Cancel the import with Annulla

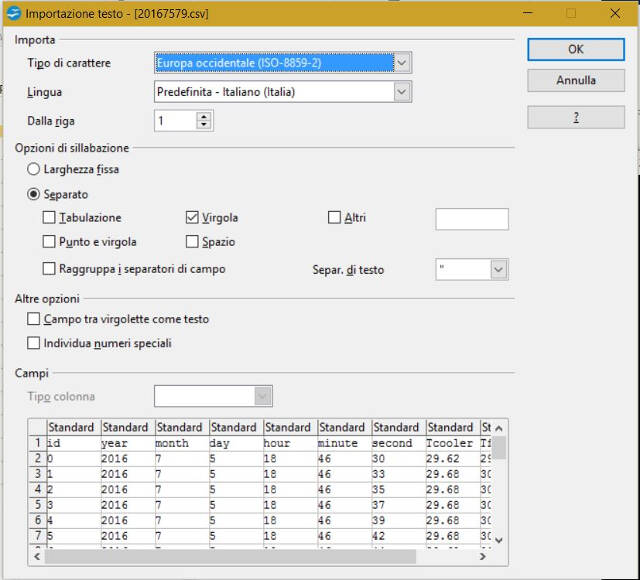(576, 80)
